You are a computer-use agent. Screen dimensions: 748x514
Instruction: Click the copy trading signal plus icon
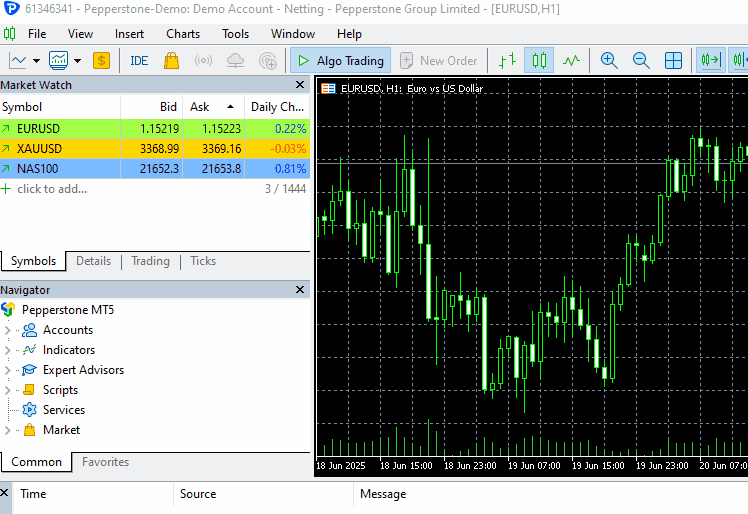coord(268,61)
